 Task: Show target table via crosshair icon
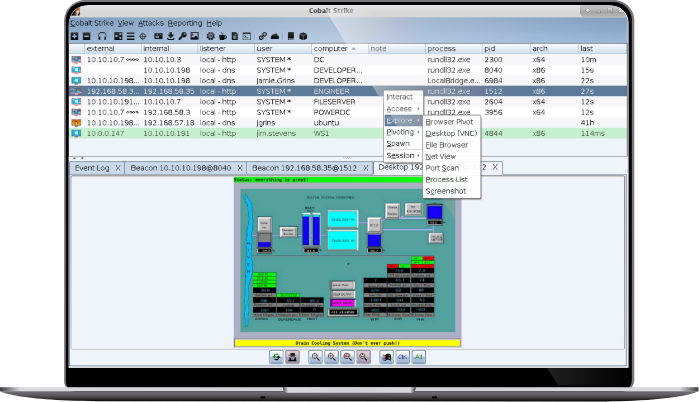[x=143, y=36]
